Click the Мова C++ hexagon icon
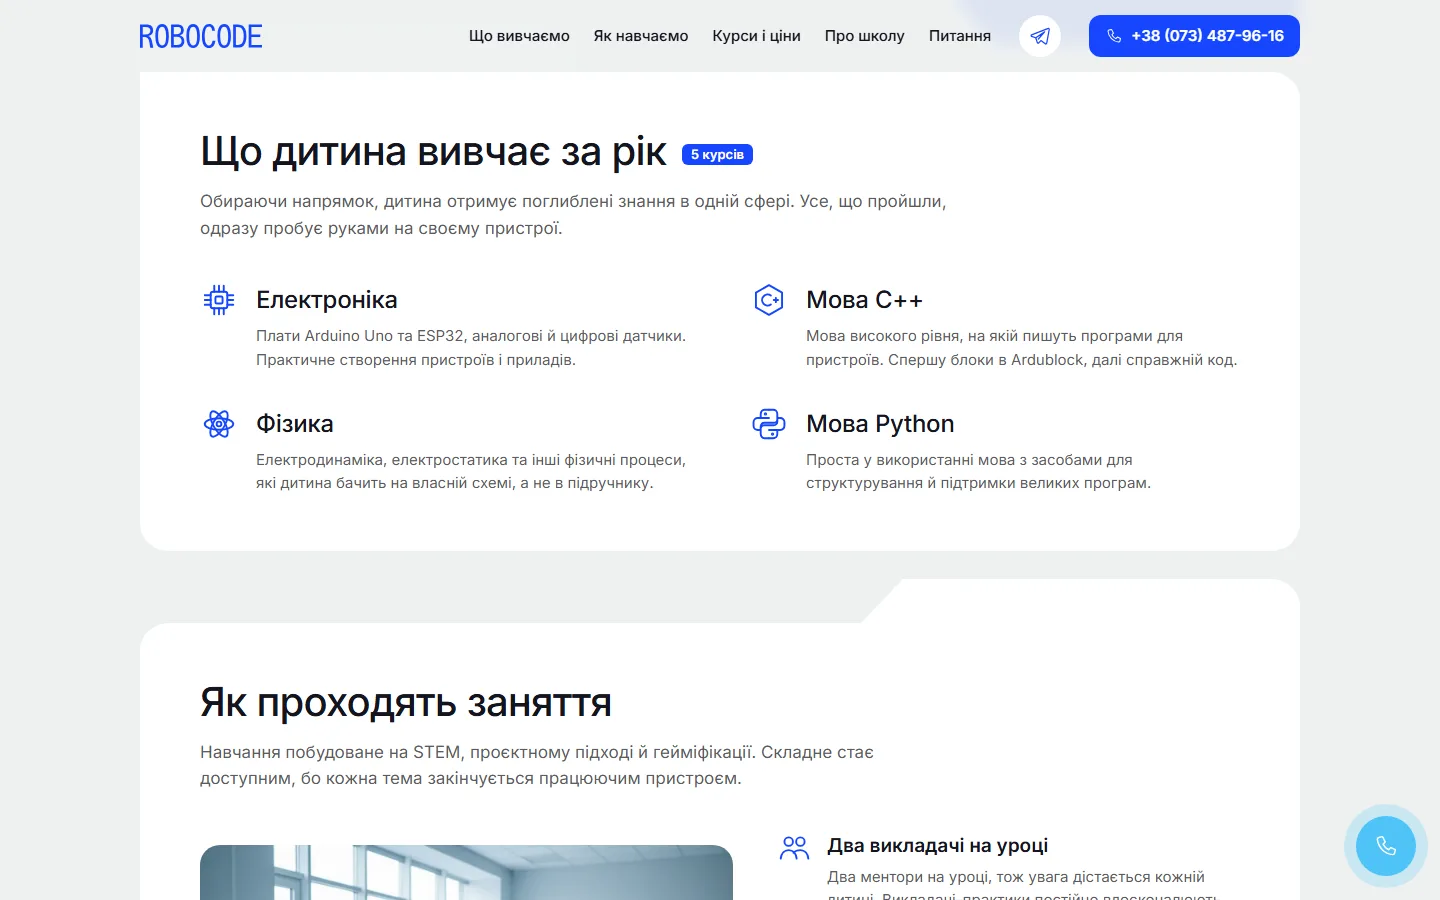The image size is (1440, 900). (769, 300)
